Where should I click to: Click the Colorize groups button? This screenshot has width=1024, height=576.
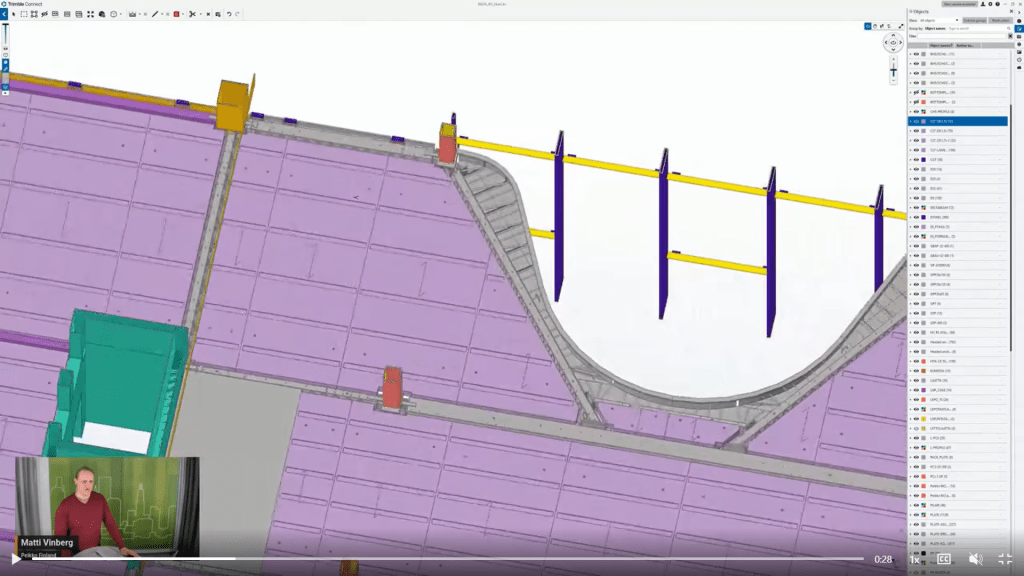(974, 20)
